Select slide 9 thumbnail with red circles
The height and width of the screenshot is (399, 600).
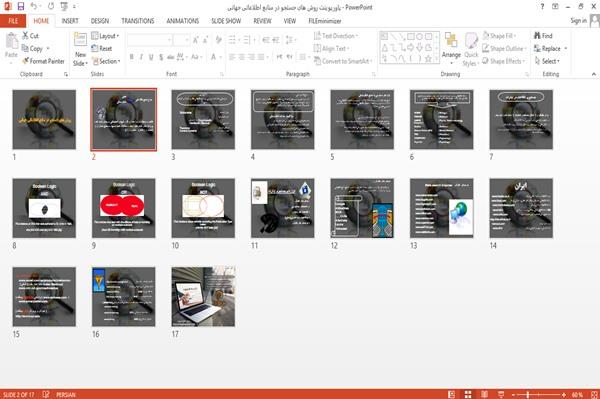(124, 208)
